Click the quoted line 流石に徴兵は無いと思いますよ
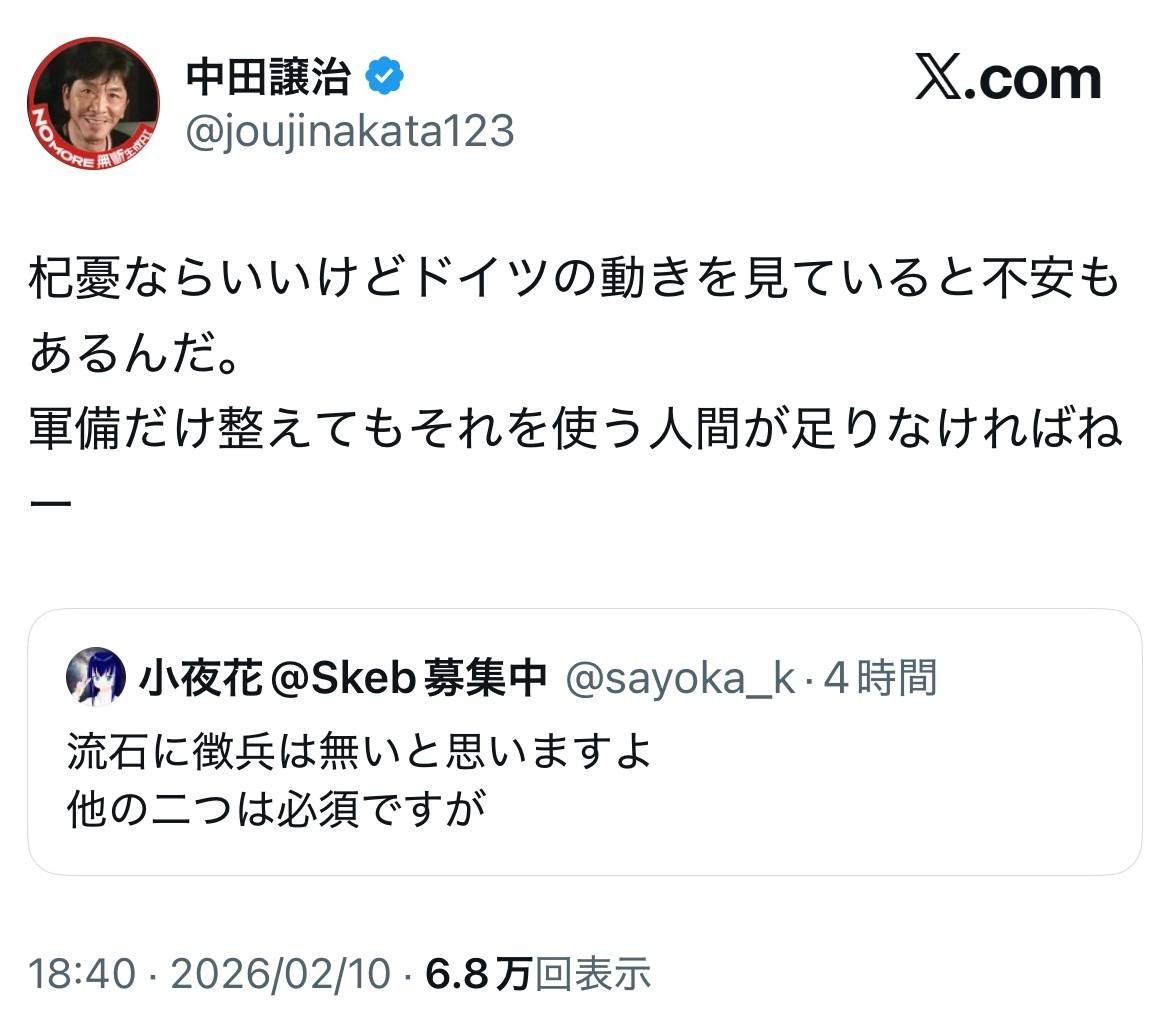This screenshot has height=1015, width=1170. click(360, 751)
